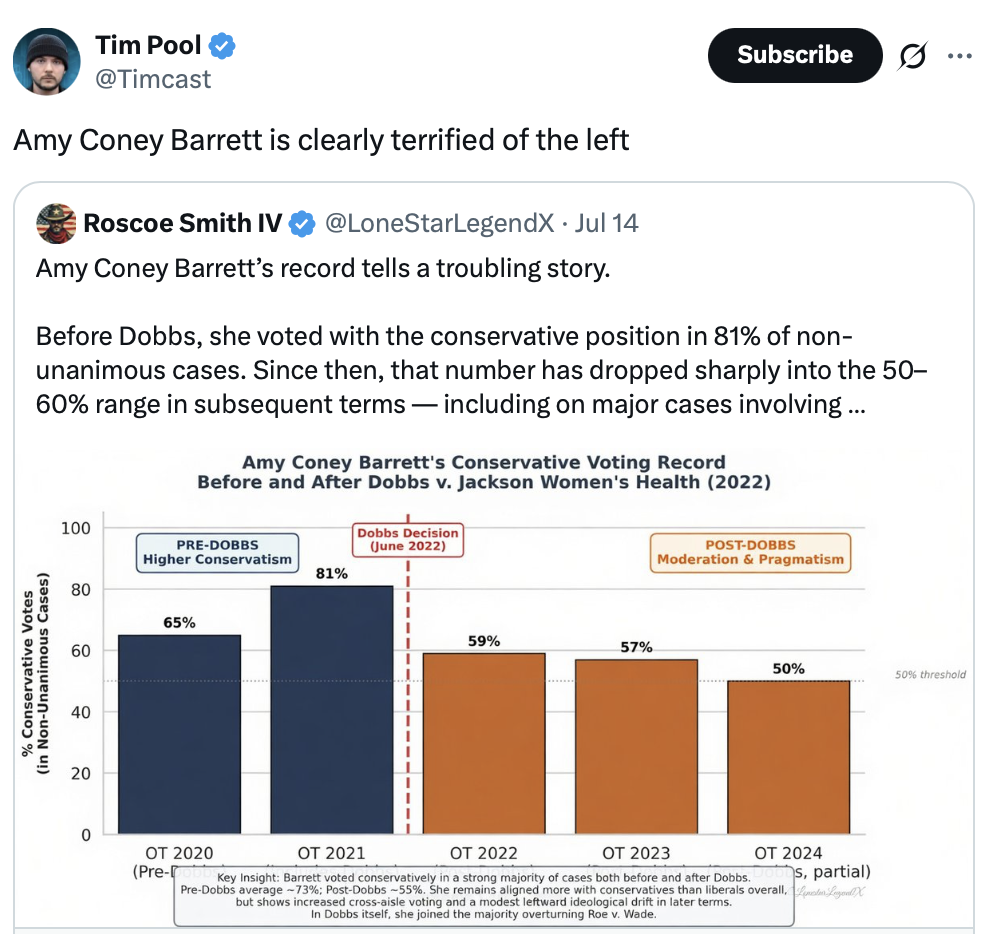This screenshot has width=1002, height=934.
Task: Click the POST-DOBBS Moderation & Pragmatism label
Action: coord(750,553)
